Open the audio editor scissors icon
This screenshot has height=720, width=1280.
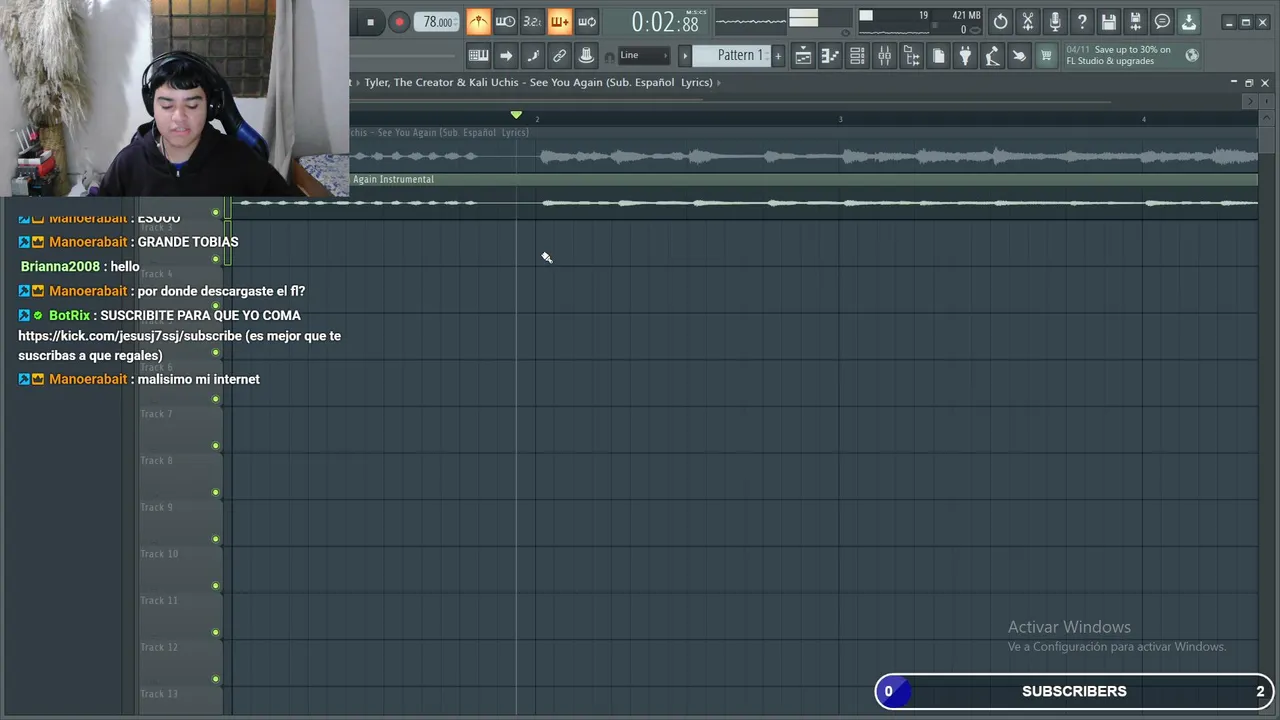(x=1028, y=22)
